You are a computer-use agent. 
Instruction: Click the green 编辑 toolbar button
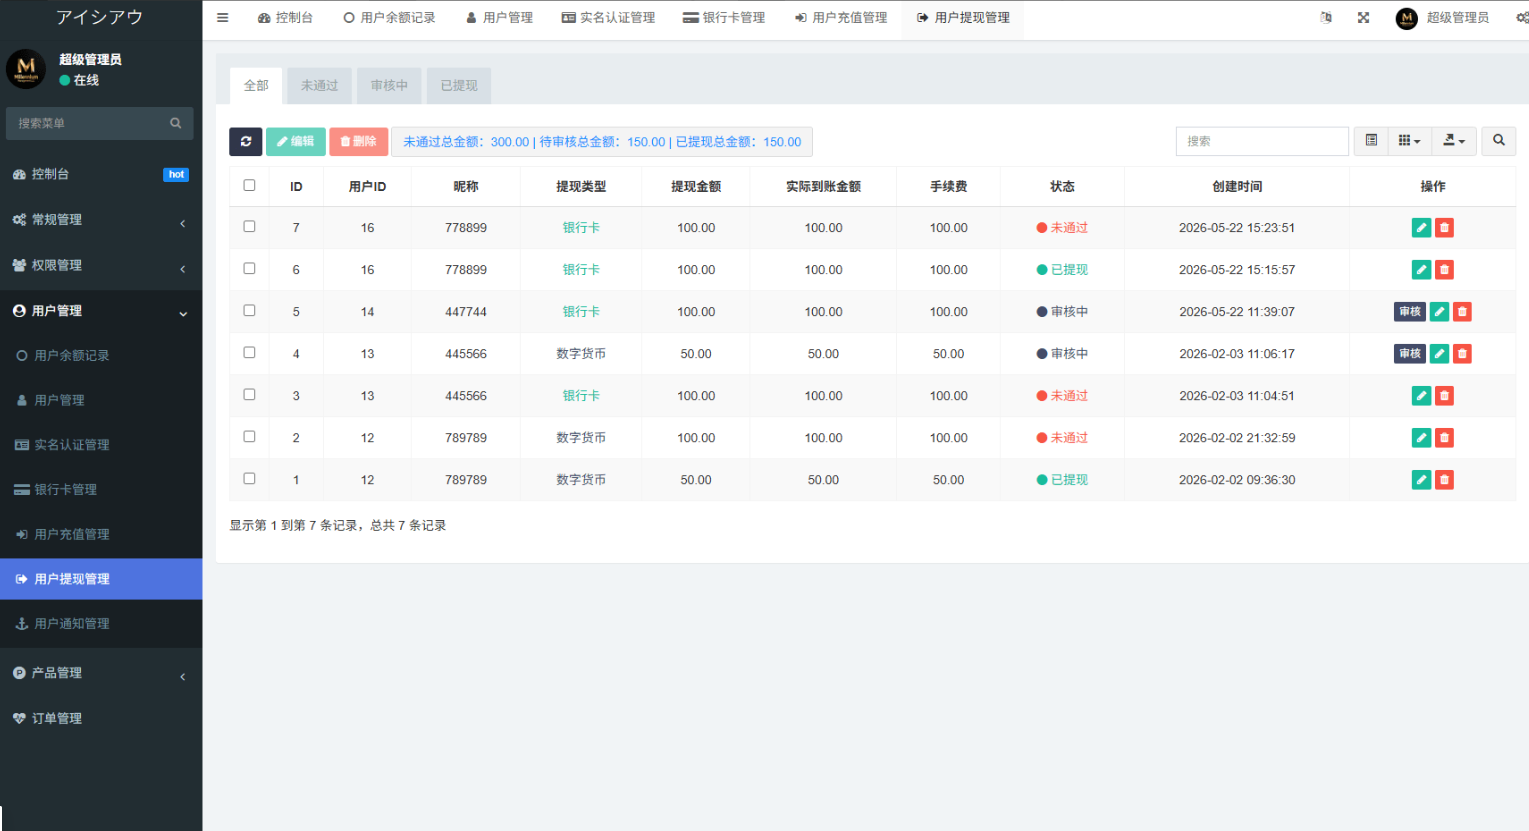pos(296,142)
